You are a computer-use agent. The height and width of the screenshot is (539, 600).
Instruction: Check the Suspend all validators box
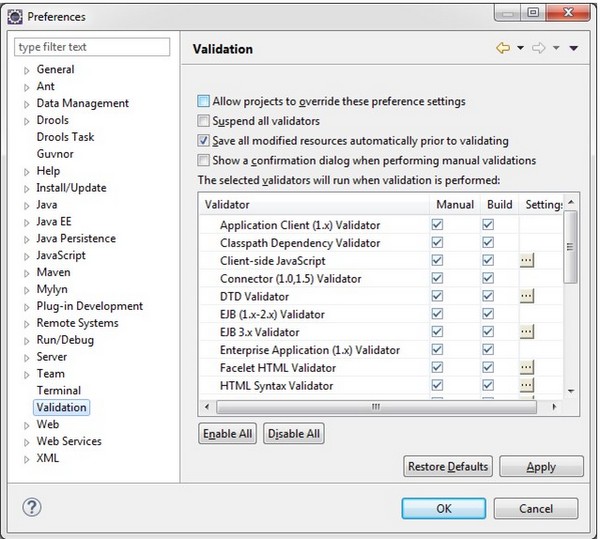(x=204, y=121)
